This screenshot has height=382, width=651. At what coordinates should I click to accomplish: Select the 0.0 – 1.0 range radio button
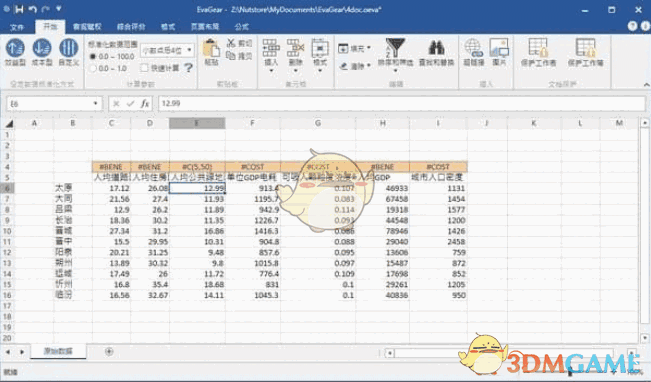93,68
